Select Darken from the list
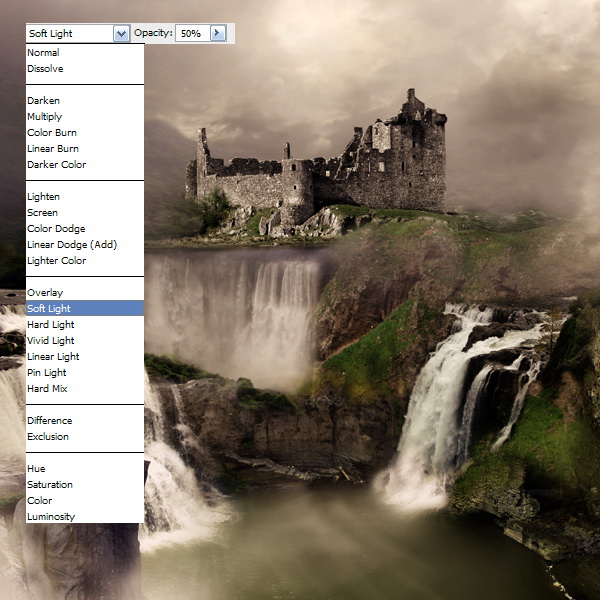600x600 pixels. 43,101
